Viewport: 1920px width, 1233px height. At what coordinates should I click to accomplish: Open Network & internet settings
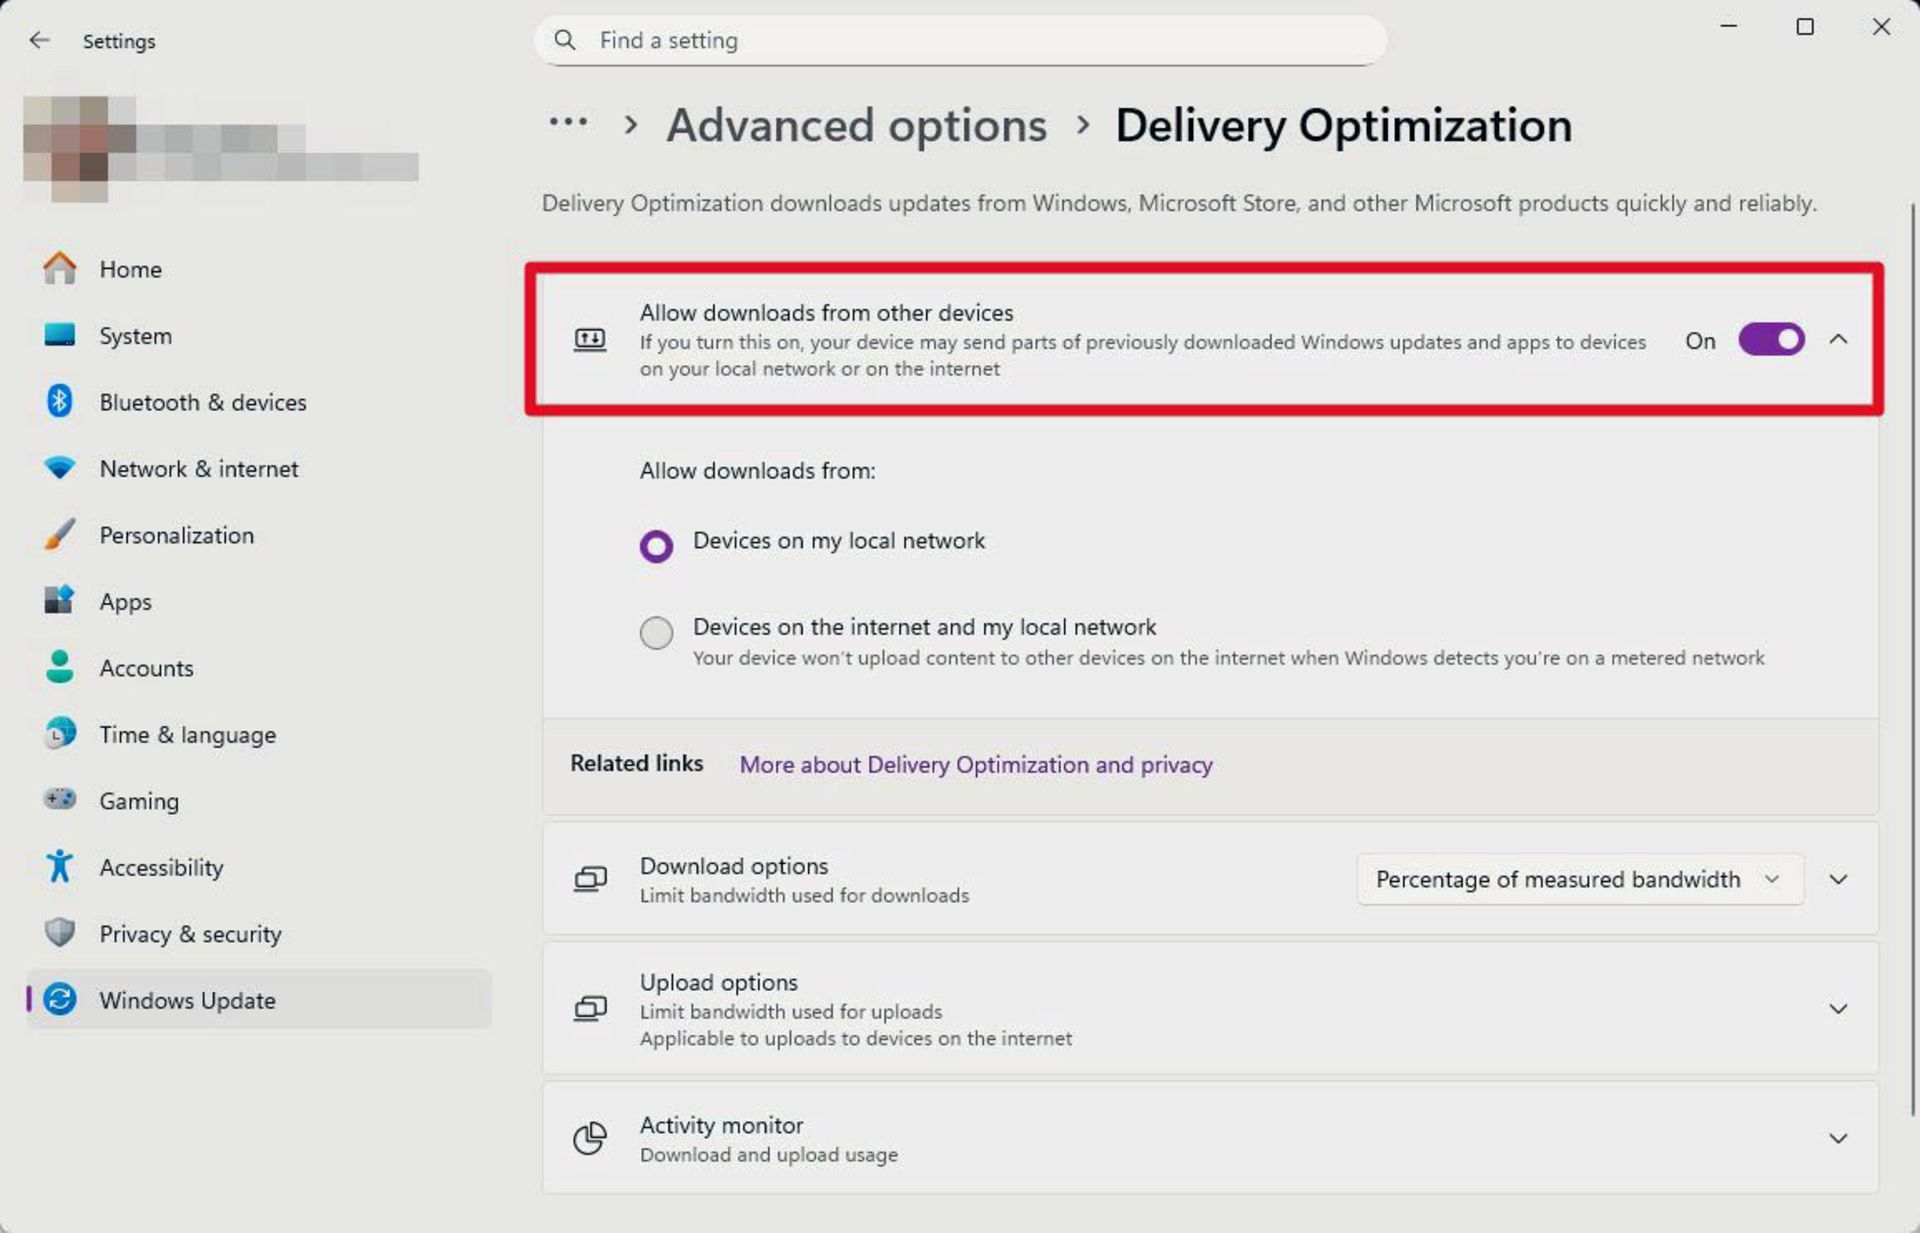click(x=198, y=468)
